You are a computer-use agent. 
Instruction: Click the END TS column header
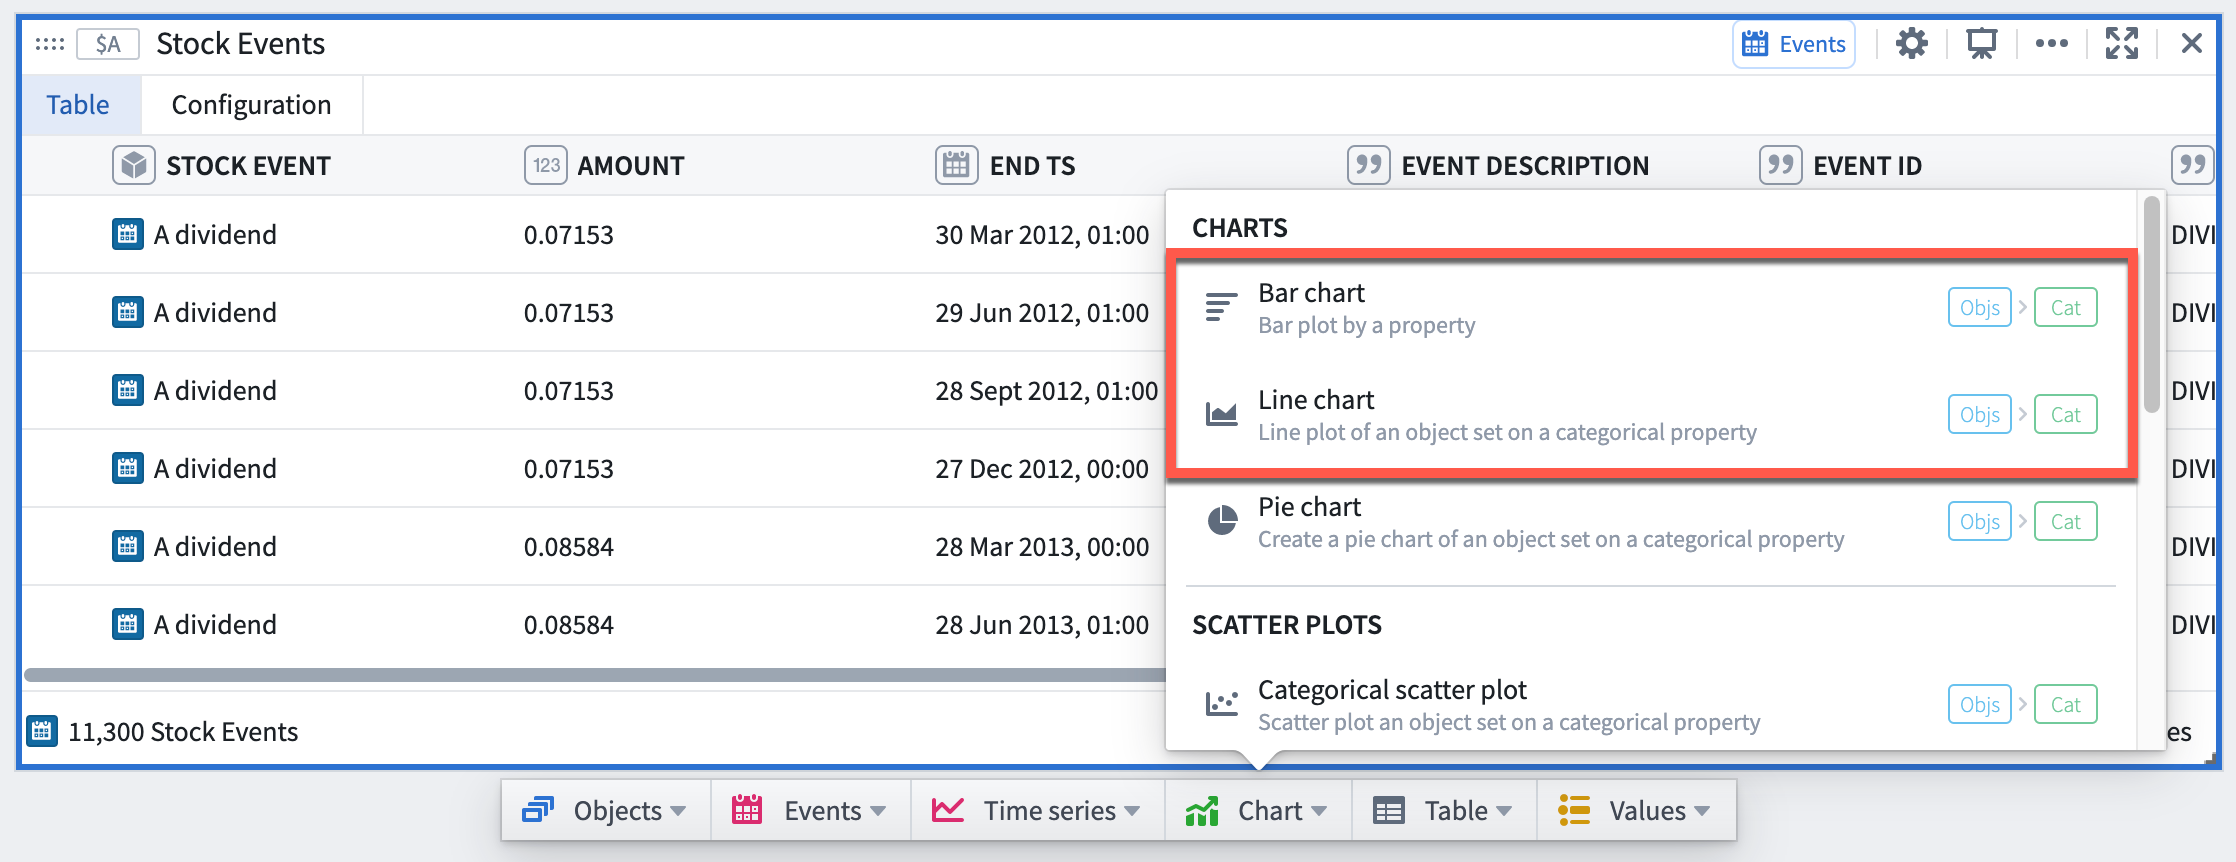[1033, 166]
